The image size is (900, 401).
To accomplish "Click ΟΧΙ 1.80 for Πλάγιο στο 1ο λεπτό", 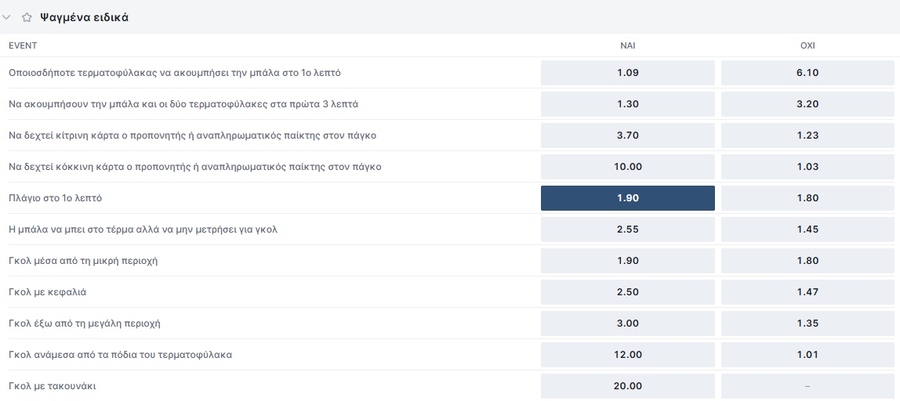I will tap(808, 198).
